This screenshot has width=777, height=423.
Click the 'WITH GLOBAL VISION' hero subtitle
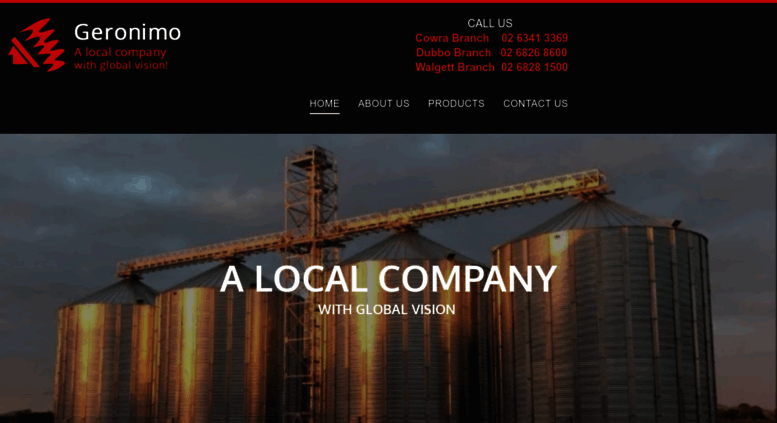click(387, 310)
